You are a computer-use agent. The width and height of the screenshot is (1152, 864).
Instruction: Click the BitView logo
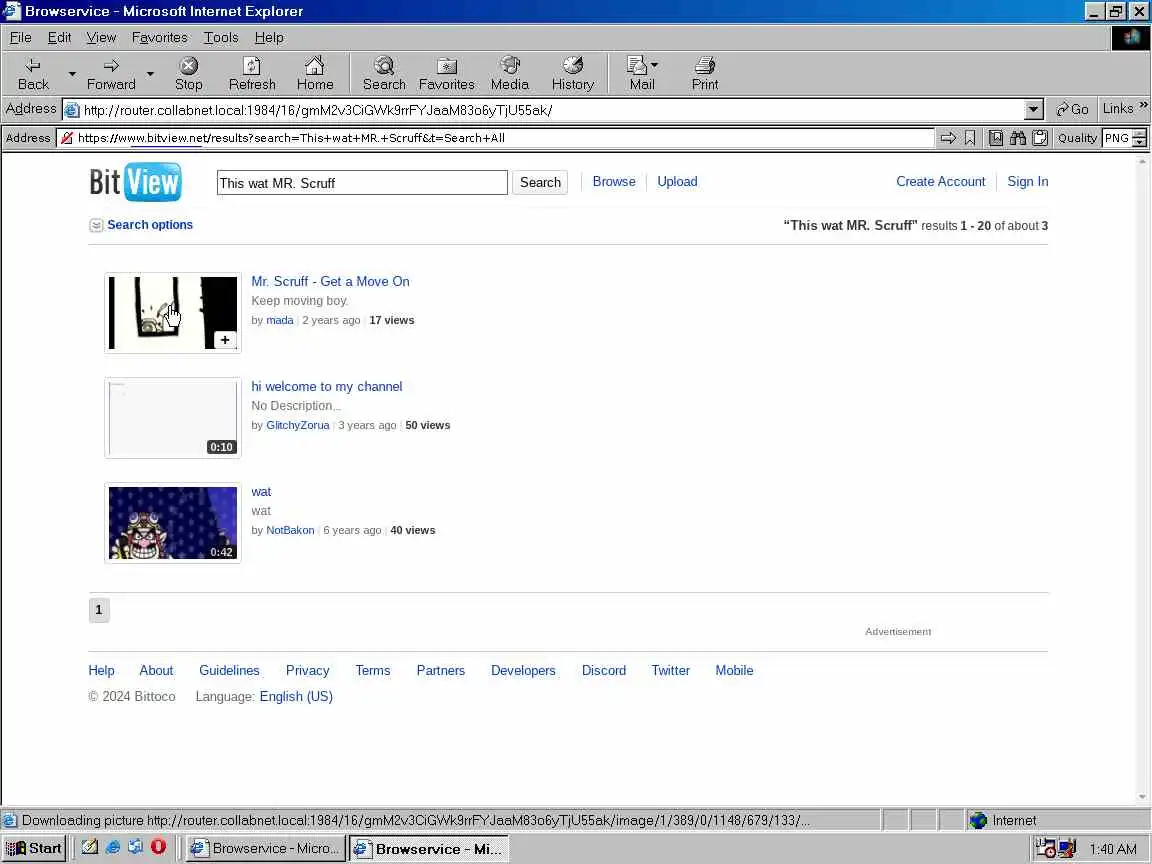(136, 182)
